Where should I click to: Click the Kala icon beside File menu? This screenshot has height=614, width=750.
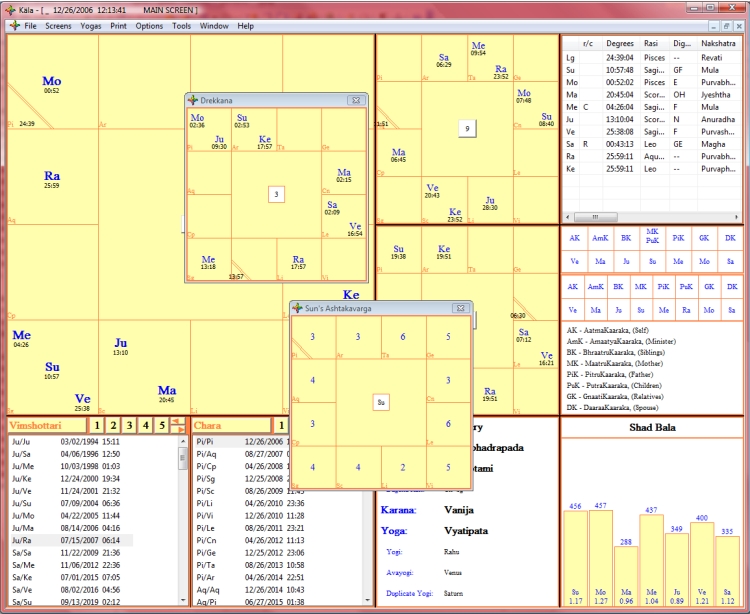pyautogui.click(x=15, y=26)
